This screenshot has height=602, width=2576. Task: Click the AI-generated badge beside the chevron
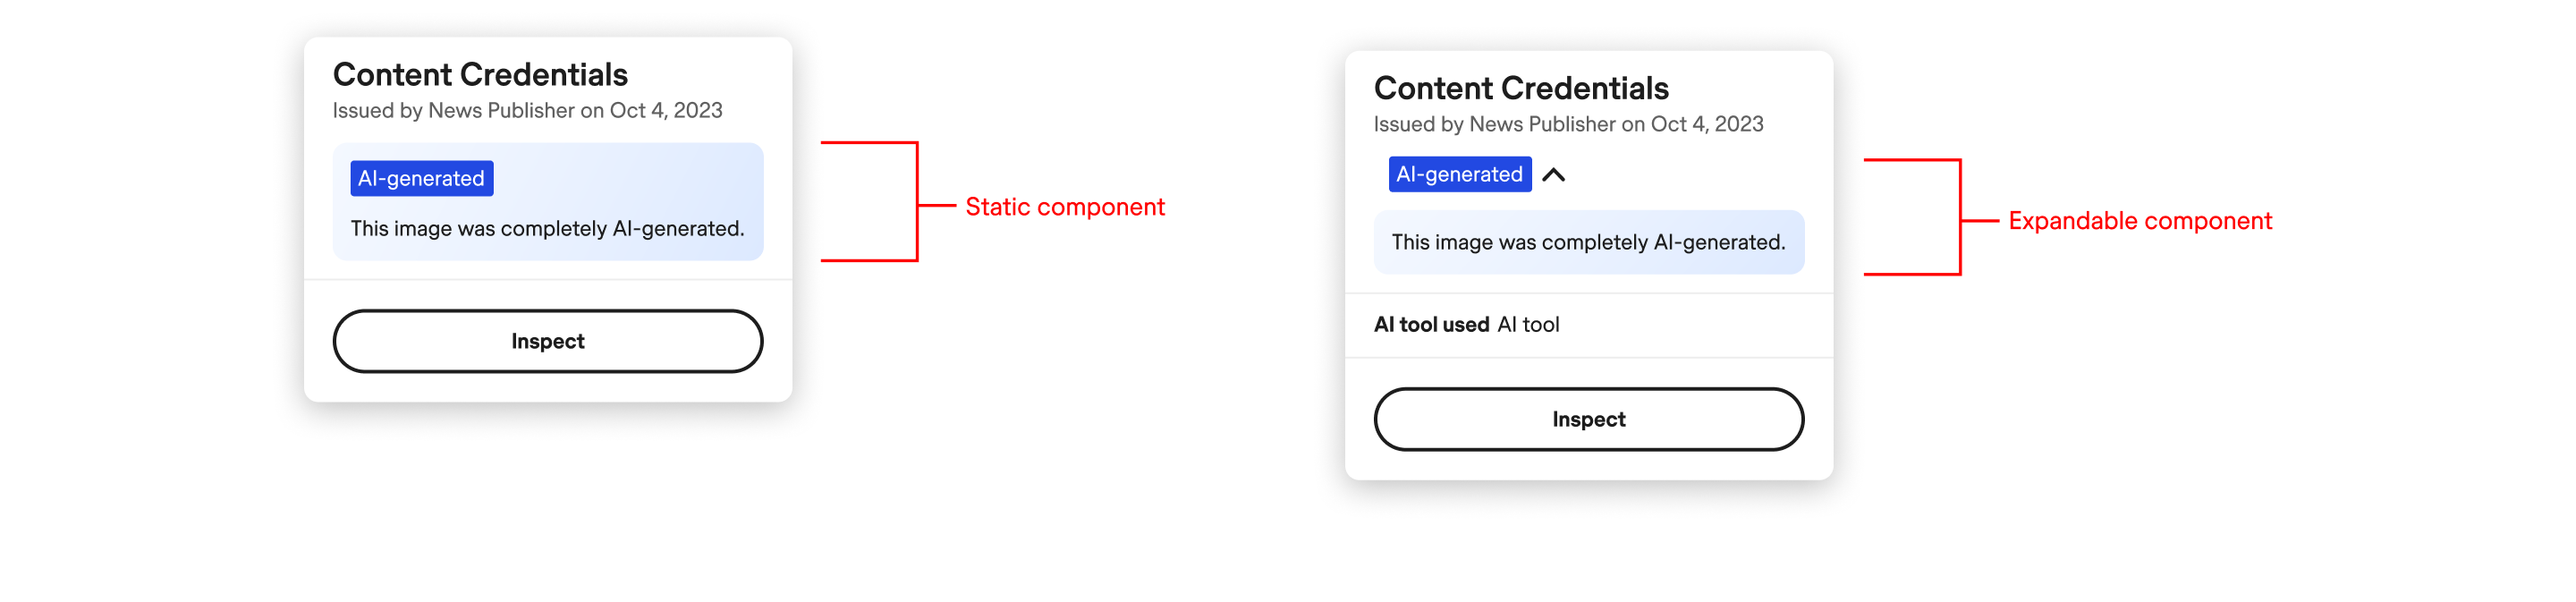pyautogui.click(x=1460, y=174)
